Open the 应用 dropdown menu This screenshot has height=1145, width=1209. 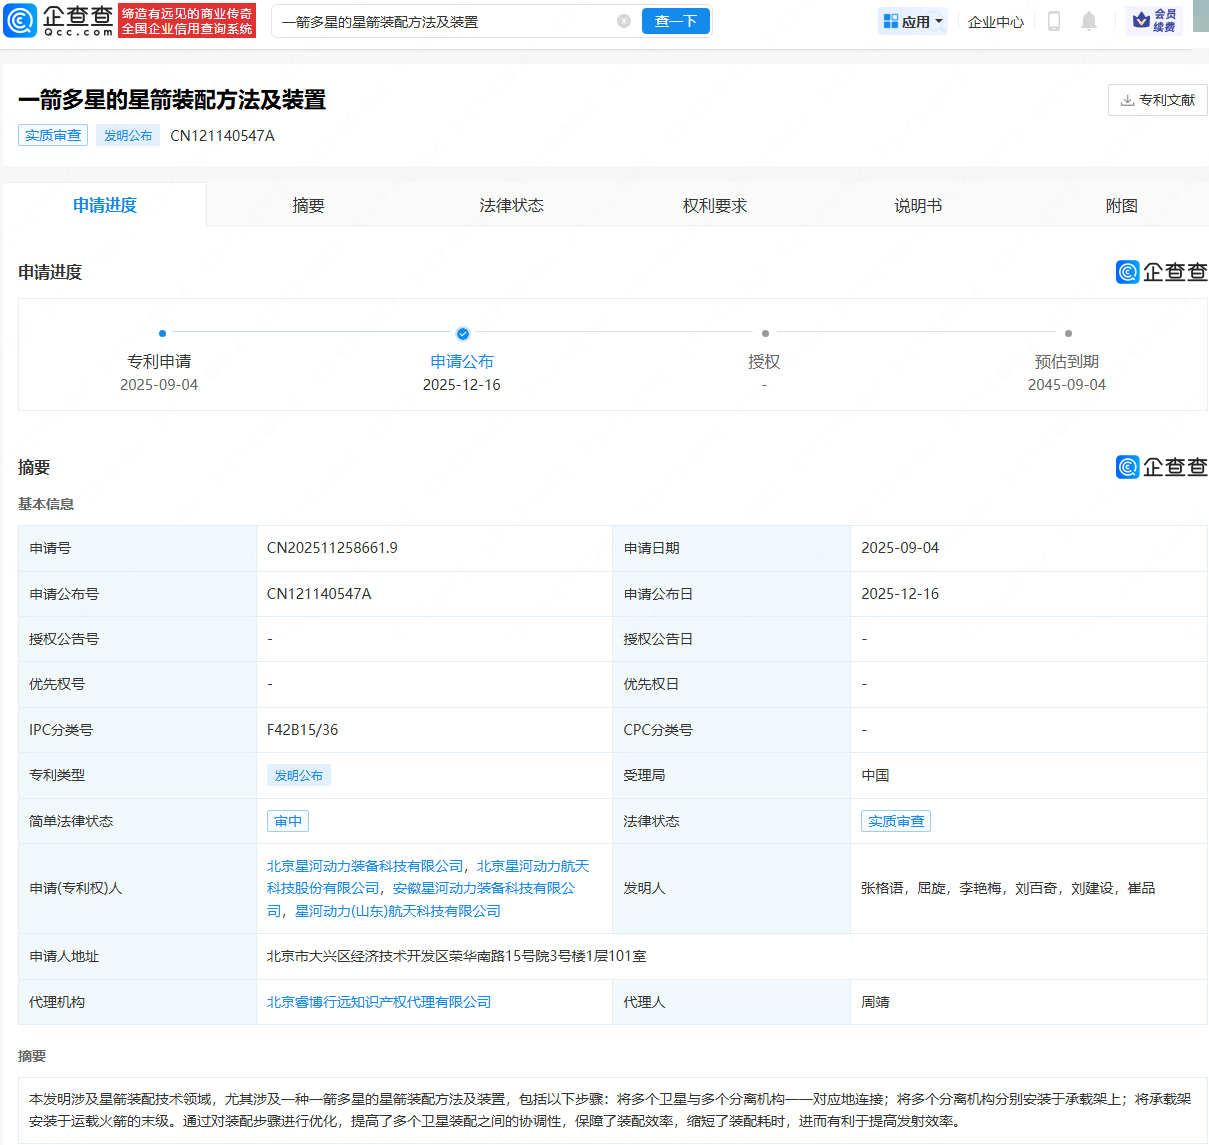click(912, 20)
